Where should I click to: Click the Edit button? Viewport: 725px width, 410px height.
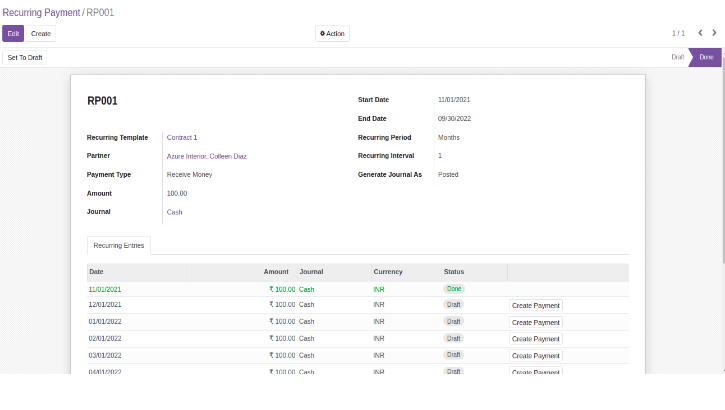tap(13, 33)
